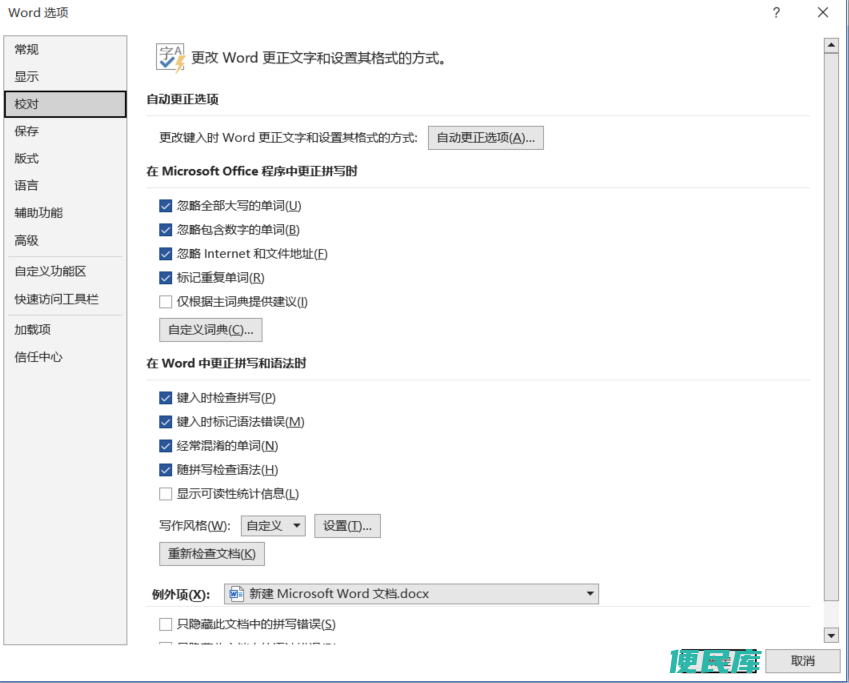Click the scrollbar up arrow
Image resolution: width=849 pixels, height=683 pixels.
831,46
